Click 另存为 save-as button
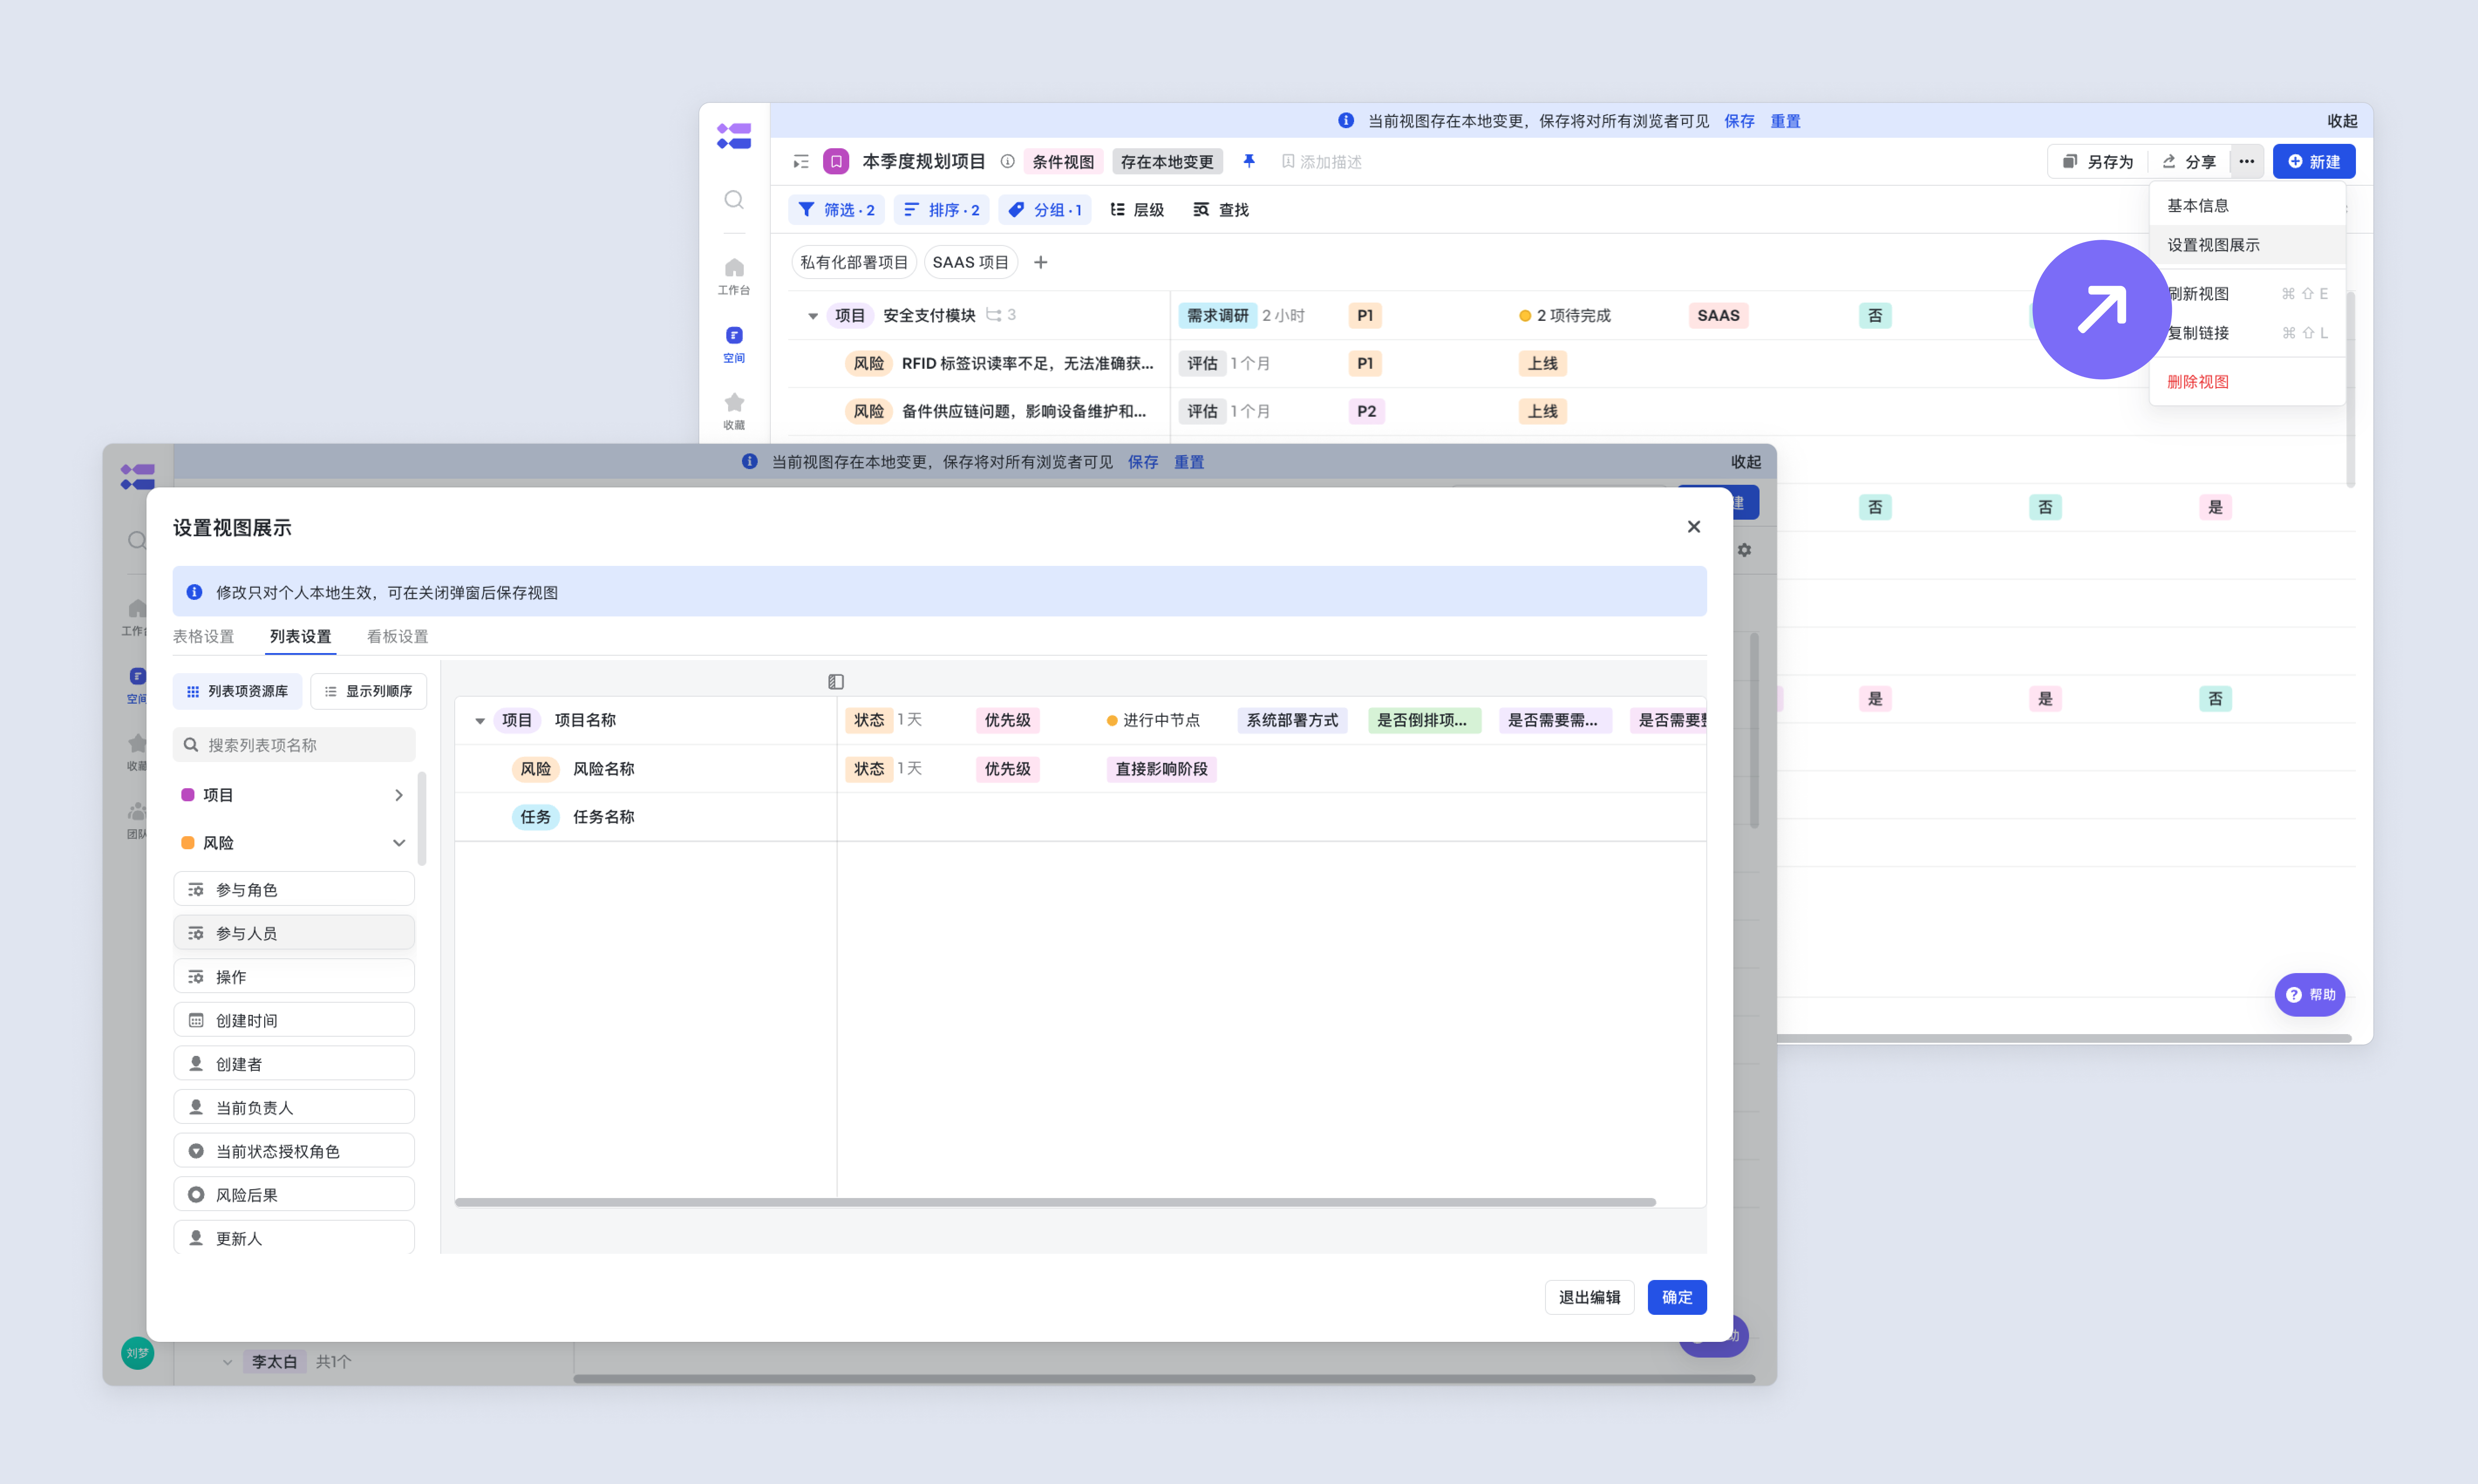 [x=2097, y=162]
